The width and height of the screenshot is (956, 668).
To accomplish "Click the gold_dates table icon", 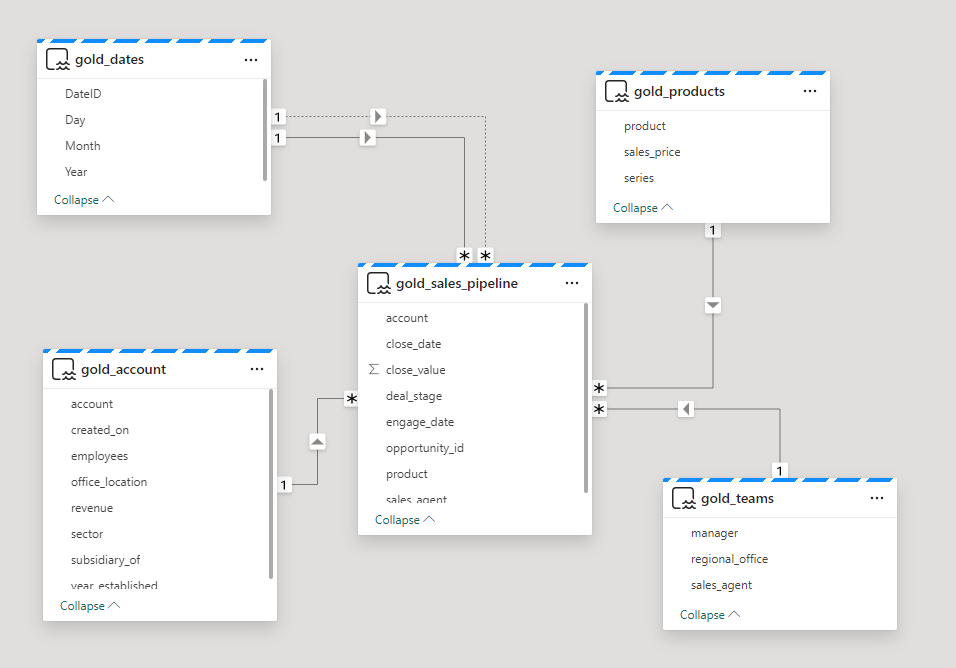I will [57, 59].
